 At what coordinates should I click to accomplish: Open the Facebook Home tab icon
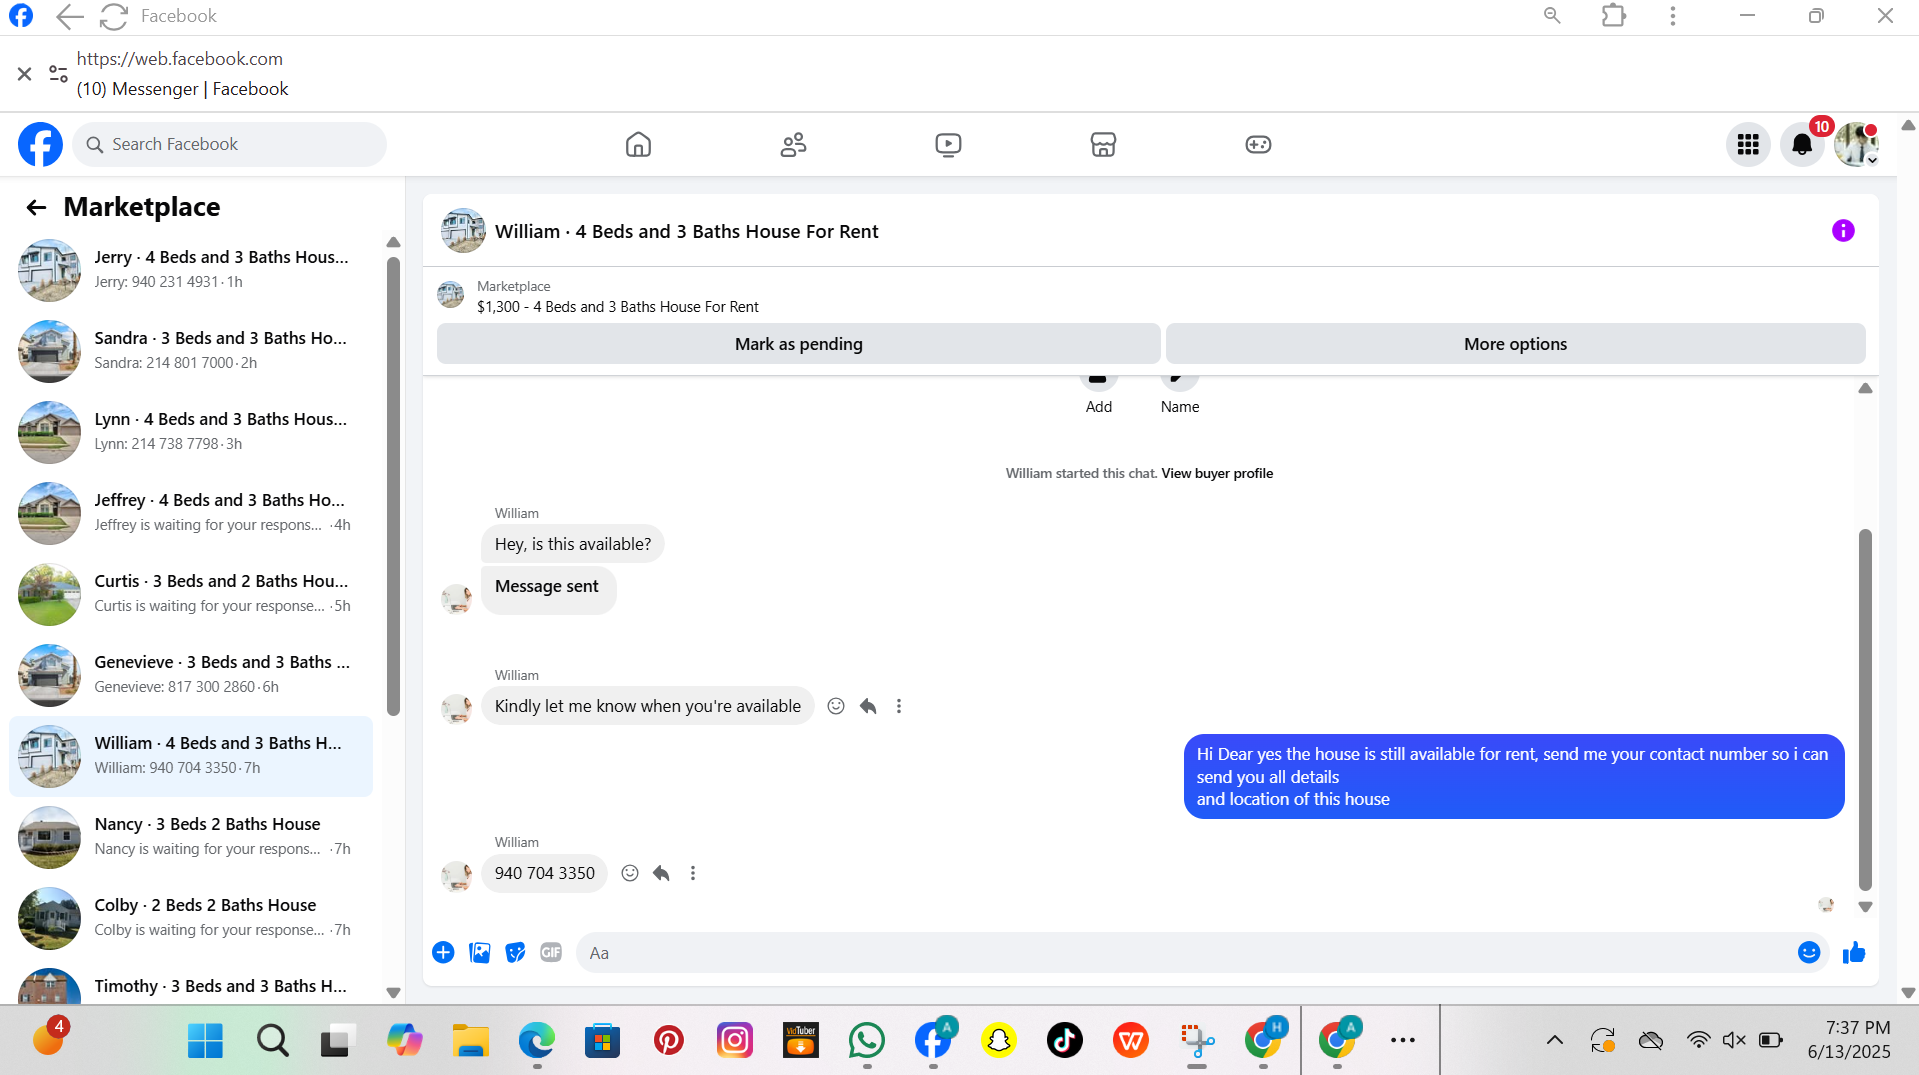click(638, 145)
